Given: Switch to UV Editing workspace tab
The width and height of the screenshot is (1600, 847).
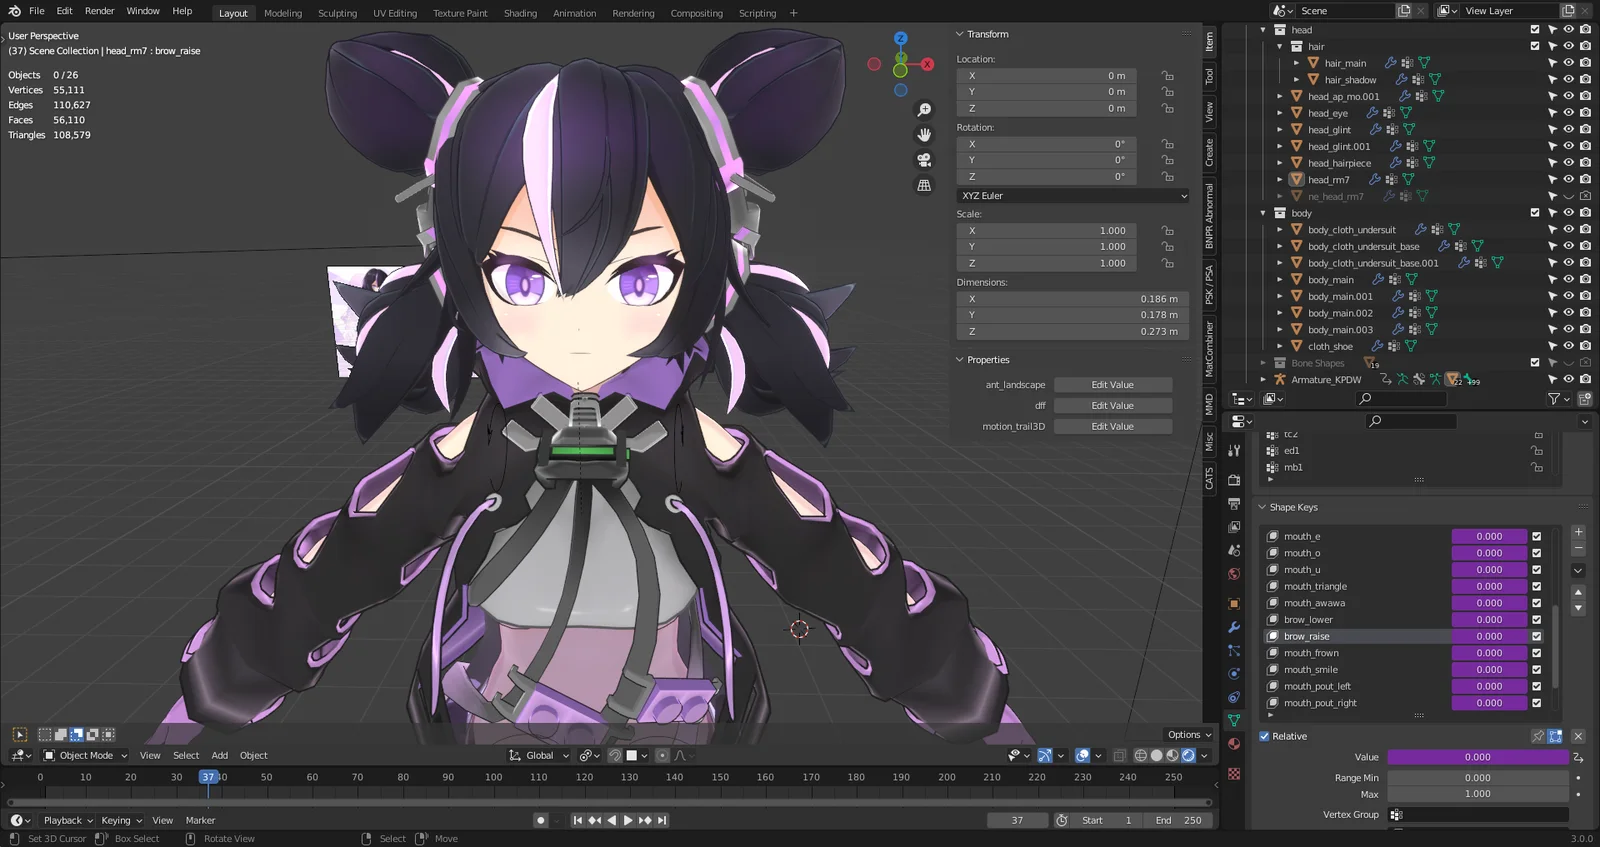Looking at the screenshot, I should pos(395,13).
